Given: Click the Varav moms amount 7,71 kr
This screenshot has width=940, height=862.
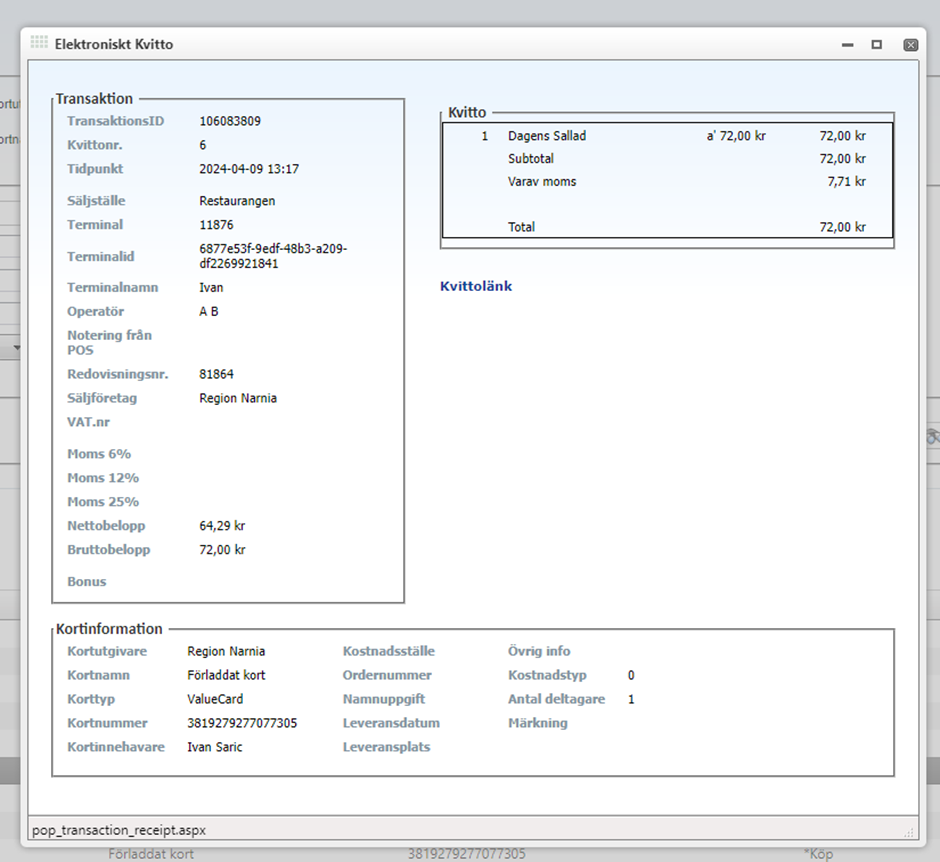Looking at the screenshot, I should pyautogui.click(x=846, y=182).
